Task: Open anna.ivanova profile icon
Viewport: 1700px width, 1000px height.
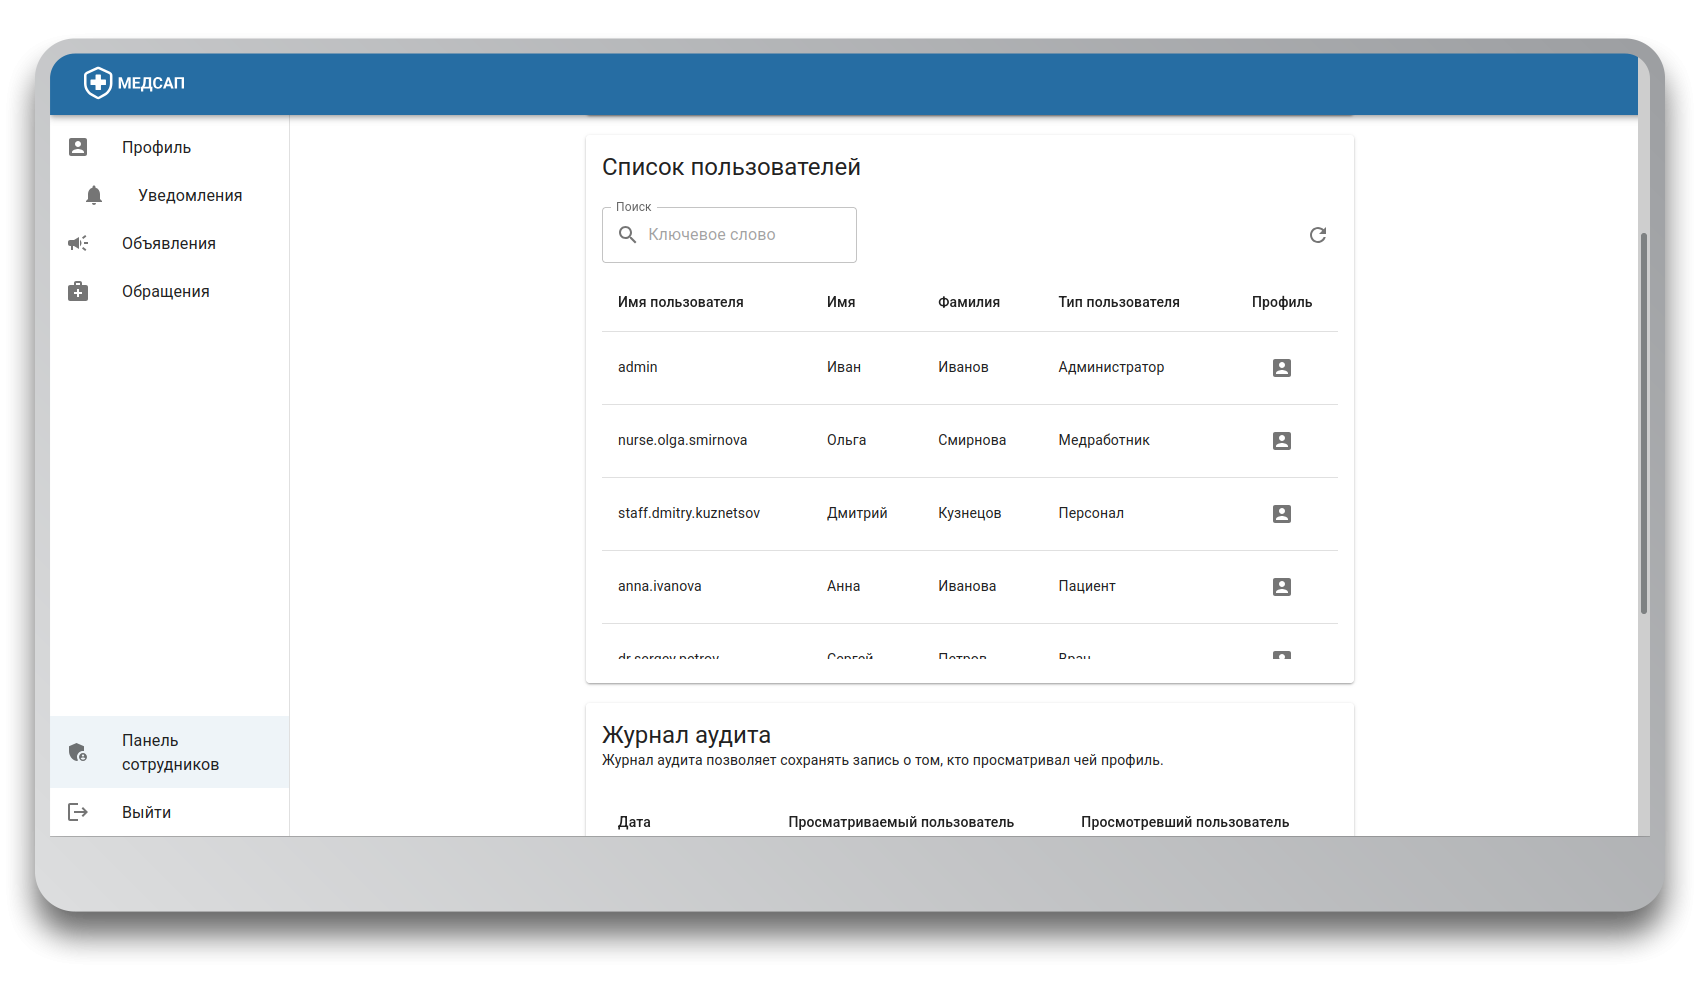Action: [1281, 587]
